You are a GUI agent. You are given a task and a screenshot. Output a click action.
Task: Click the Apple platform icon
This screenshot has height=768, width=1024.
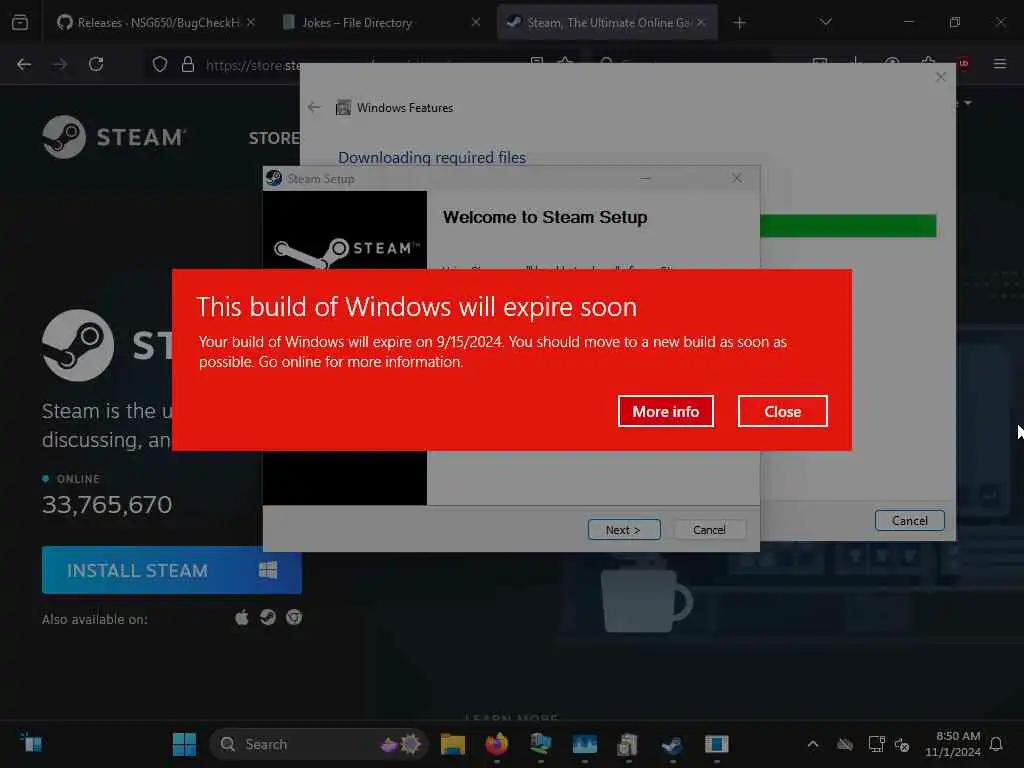pos(242,617)
